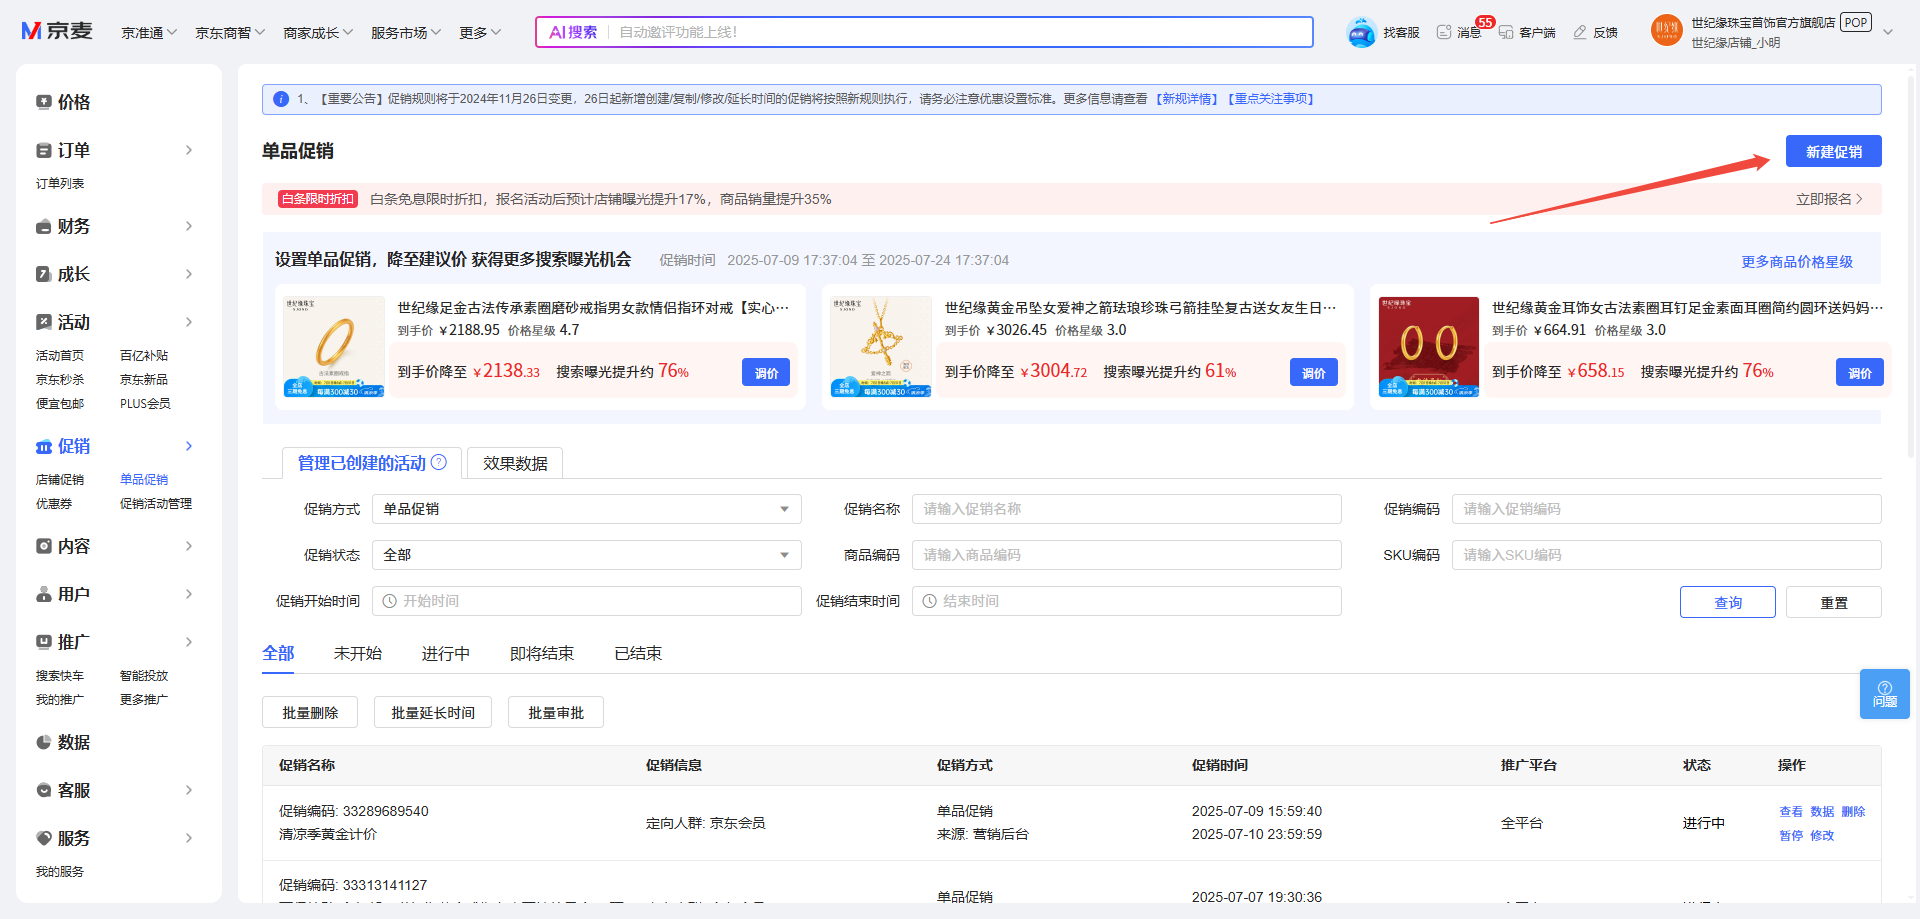Click the 客户端 client icon
This screenshot has width=1920, height=919.
(1506, 33)
